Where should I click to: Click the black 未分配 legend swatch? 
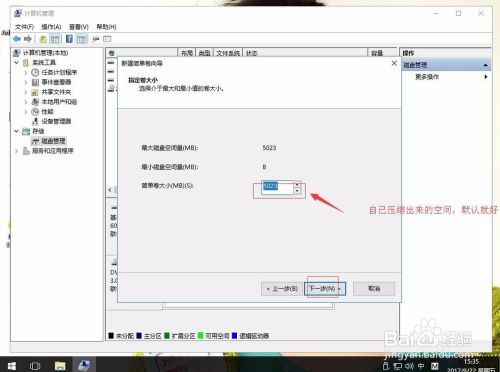click(111, 336)
